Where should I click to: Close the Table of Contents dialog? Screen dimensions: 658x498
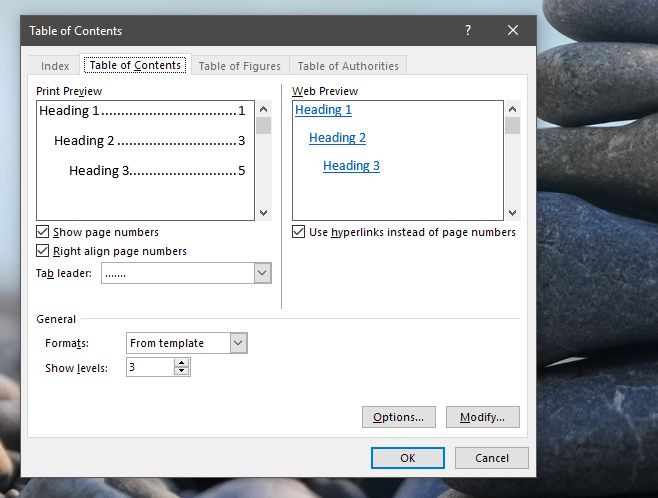click(x=512, y=30)
